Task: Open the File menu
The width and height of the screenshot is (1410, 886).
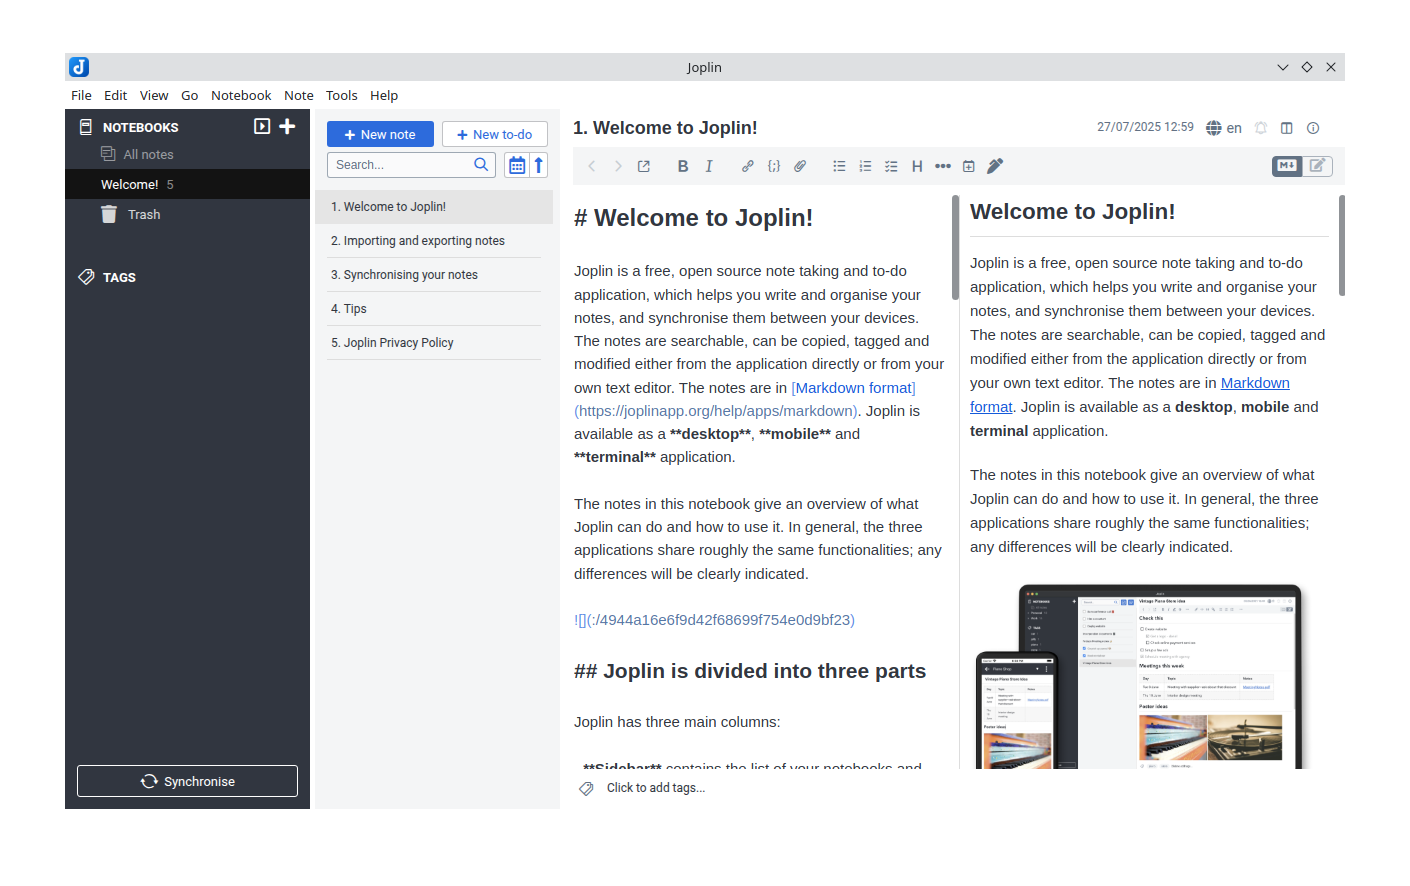Action: click(81, 95)
